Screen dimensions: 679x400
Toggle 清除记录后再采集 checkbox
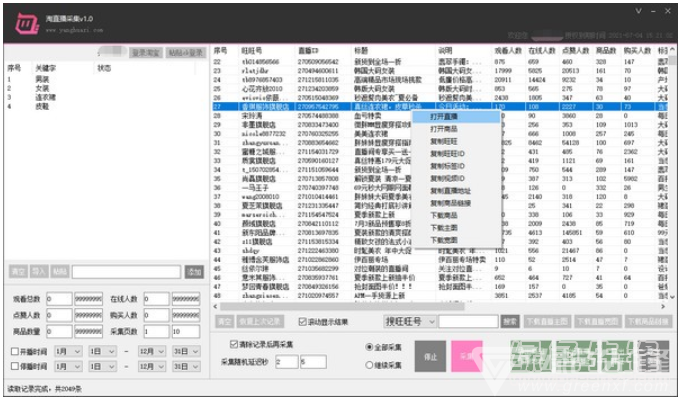point(234,345)
